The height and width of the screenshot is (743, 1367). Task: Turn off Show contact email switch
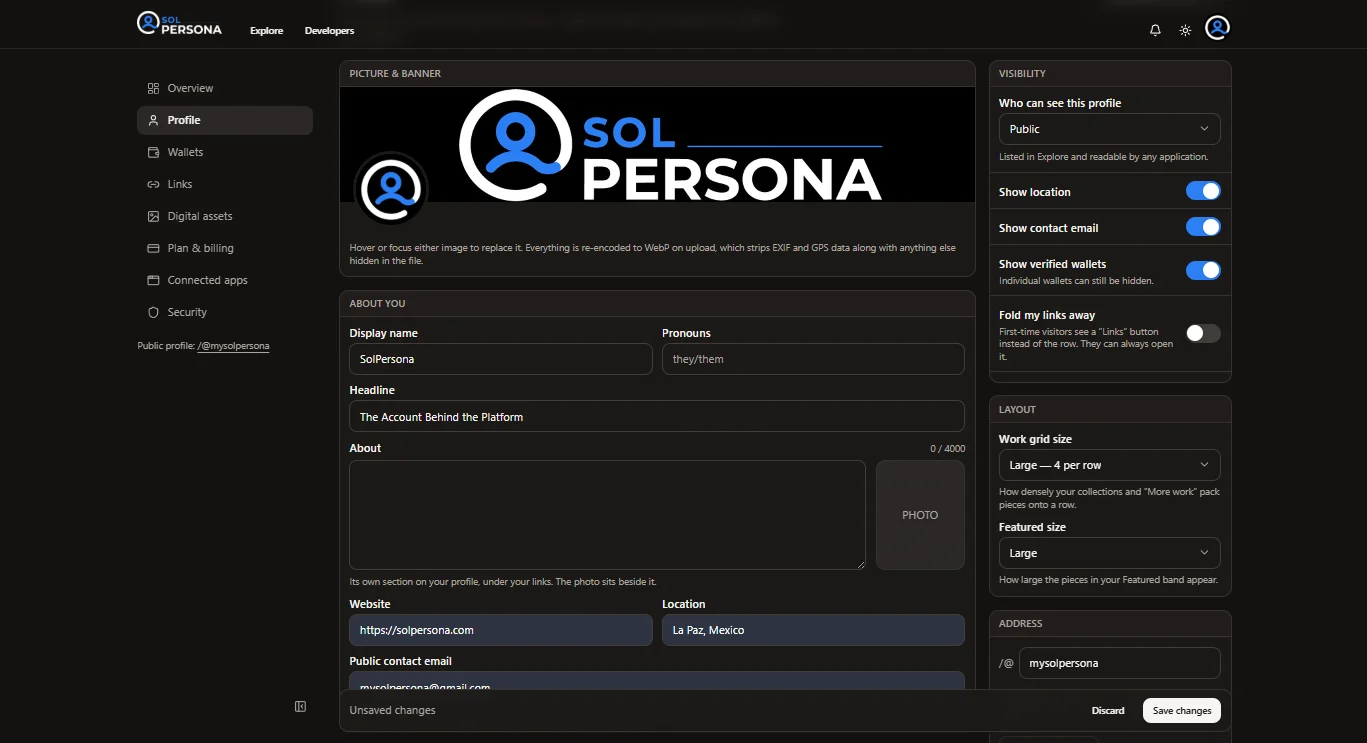tap(1203, 227)
